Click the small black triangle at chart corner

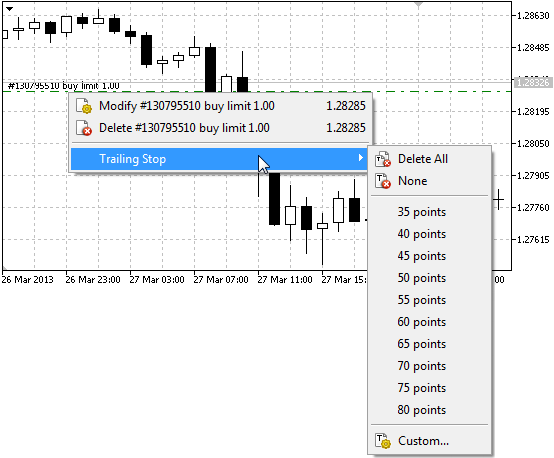[10, 9]
